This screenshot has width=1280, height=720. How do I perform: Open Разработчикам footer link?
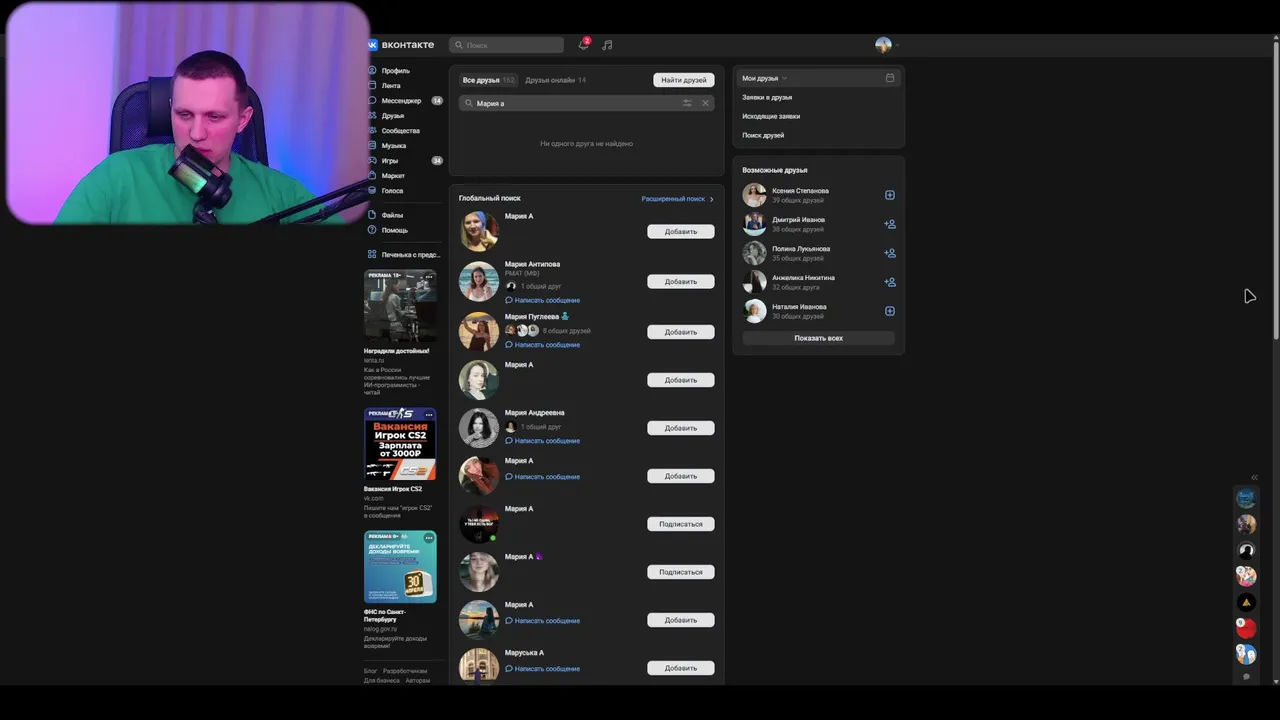tap(405, 671)
